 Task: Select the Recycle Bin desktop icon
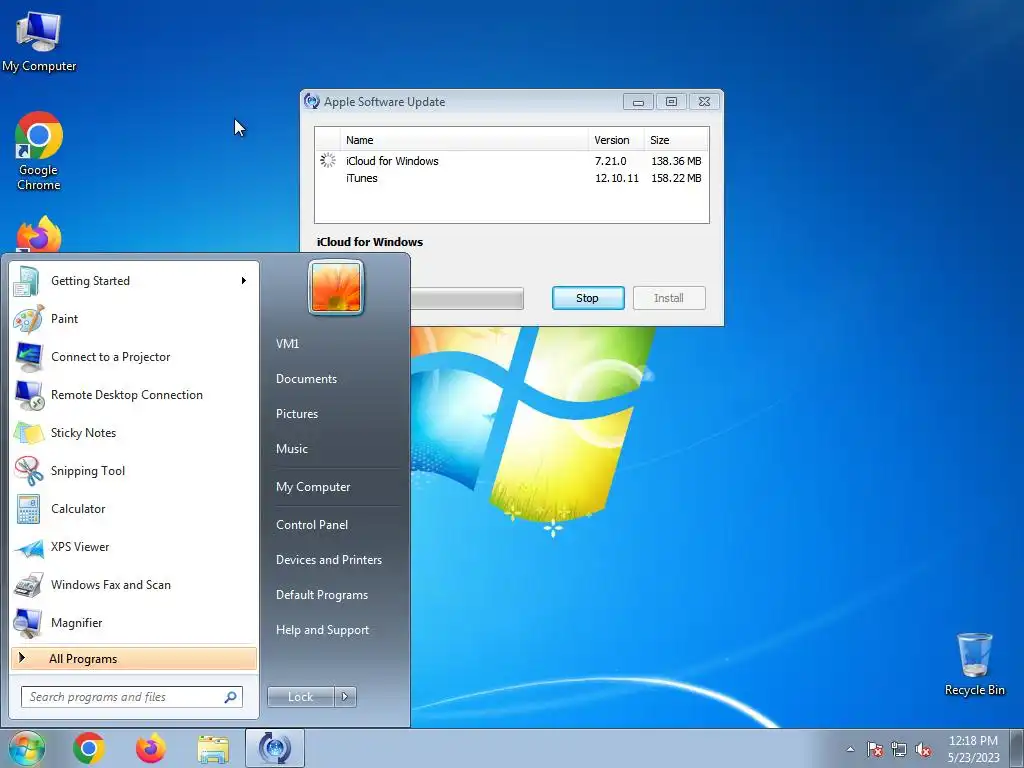click(975, 664)
